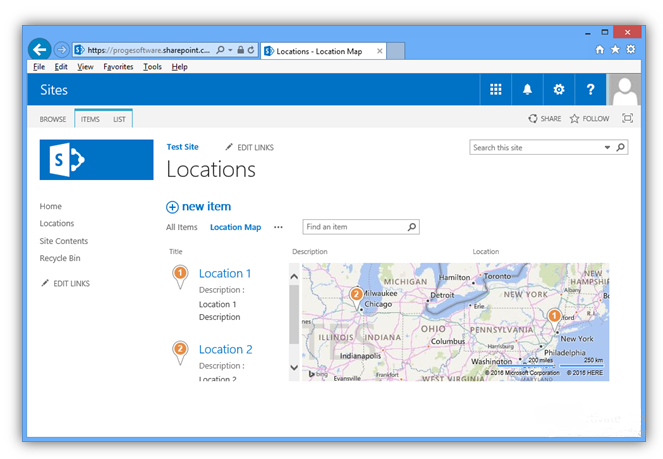Switch to the LIST ribbon tab
The width and height of the screenshot is (663, 459).
pyautogui.click(x=119, y=119)
